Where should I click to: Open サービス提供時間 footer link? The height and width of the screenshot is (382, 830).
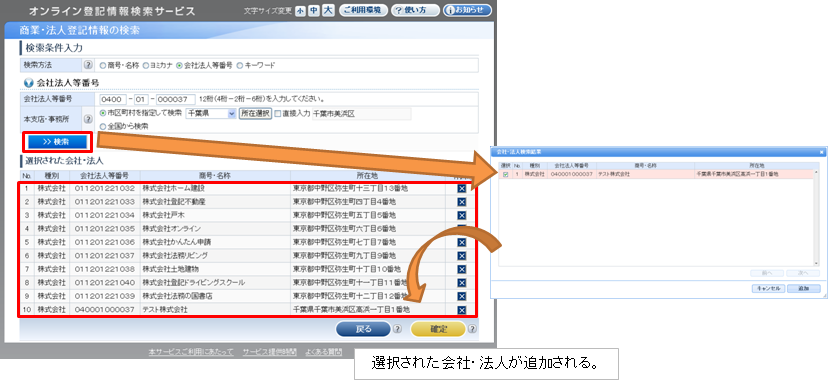(269, 352)
